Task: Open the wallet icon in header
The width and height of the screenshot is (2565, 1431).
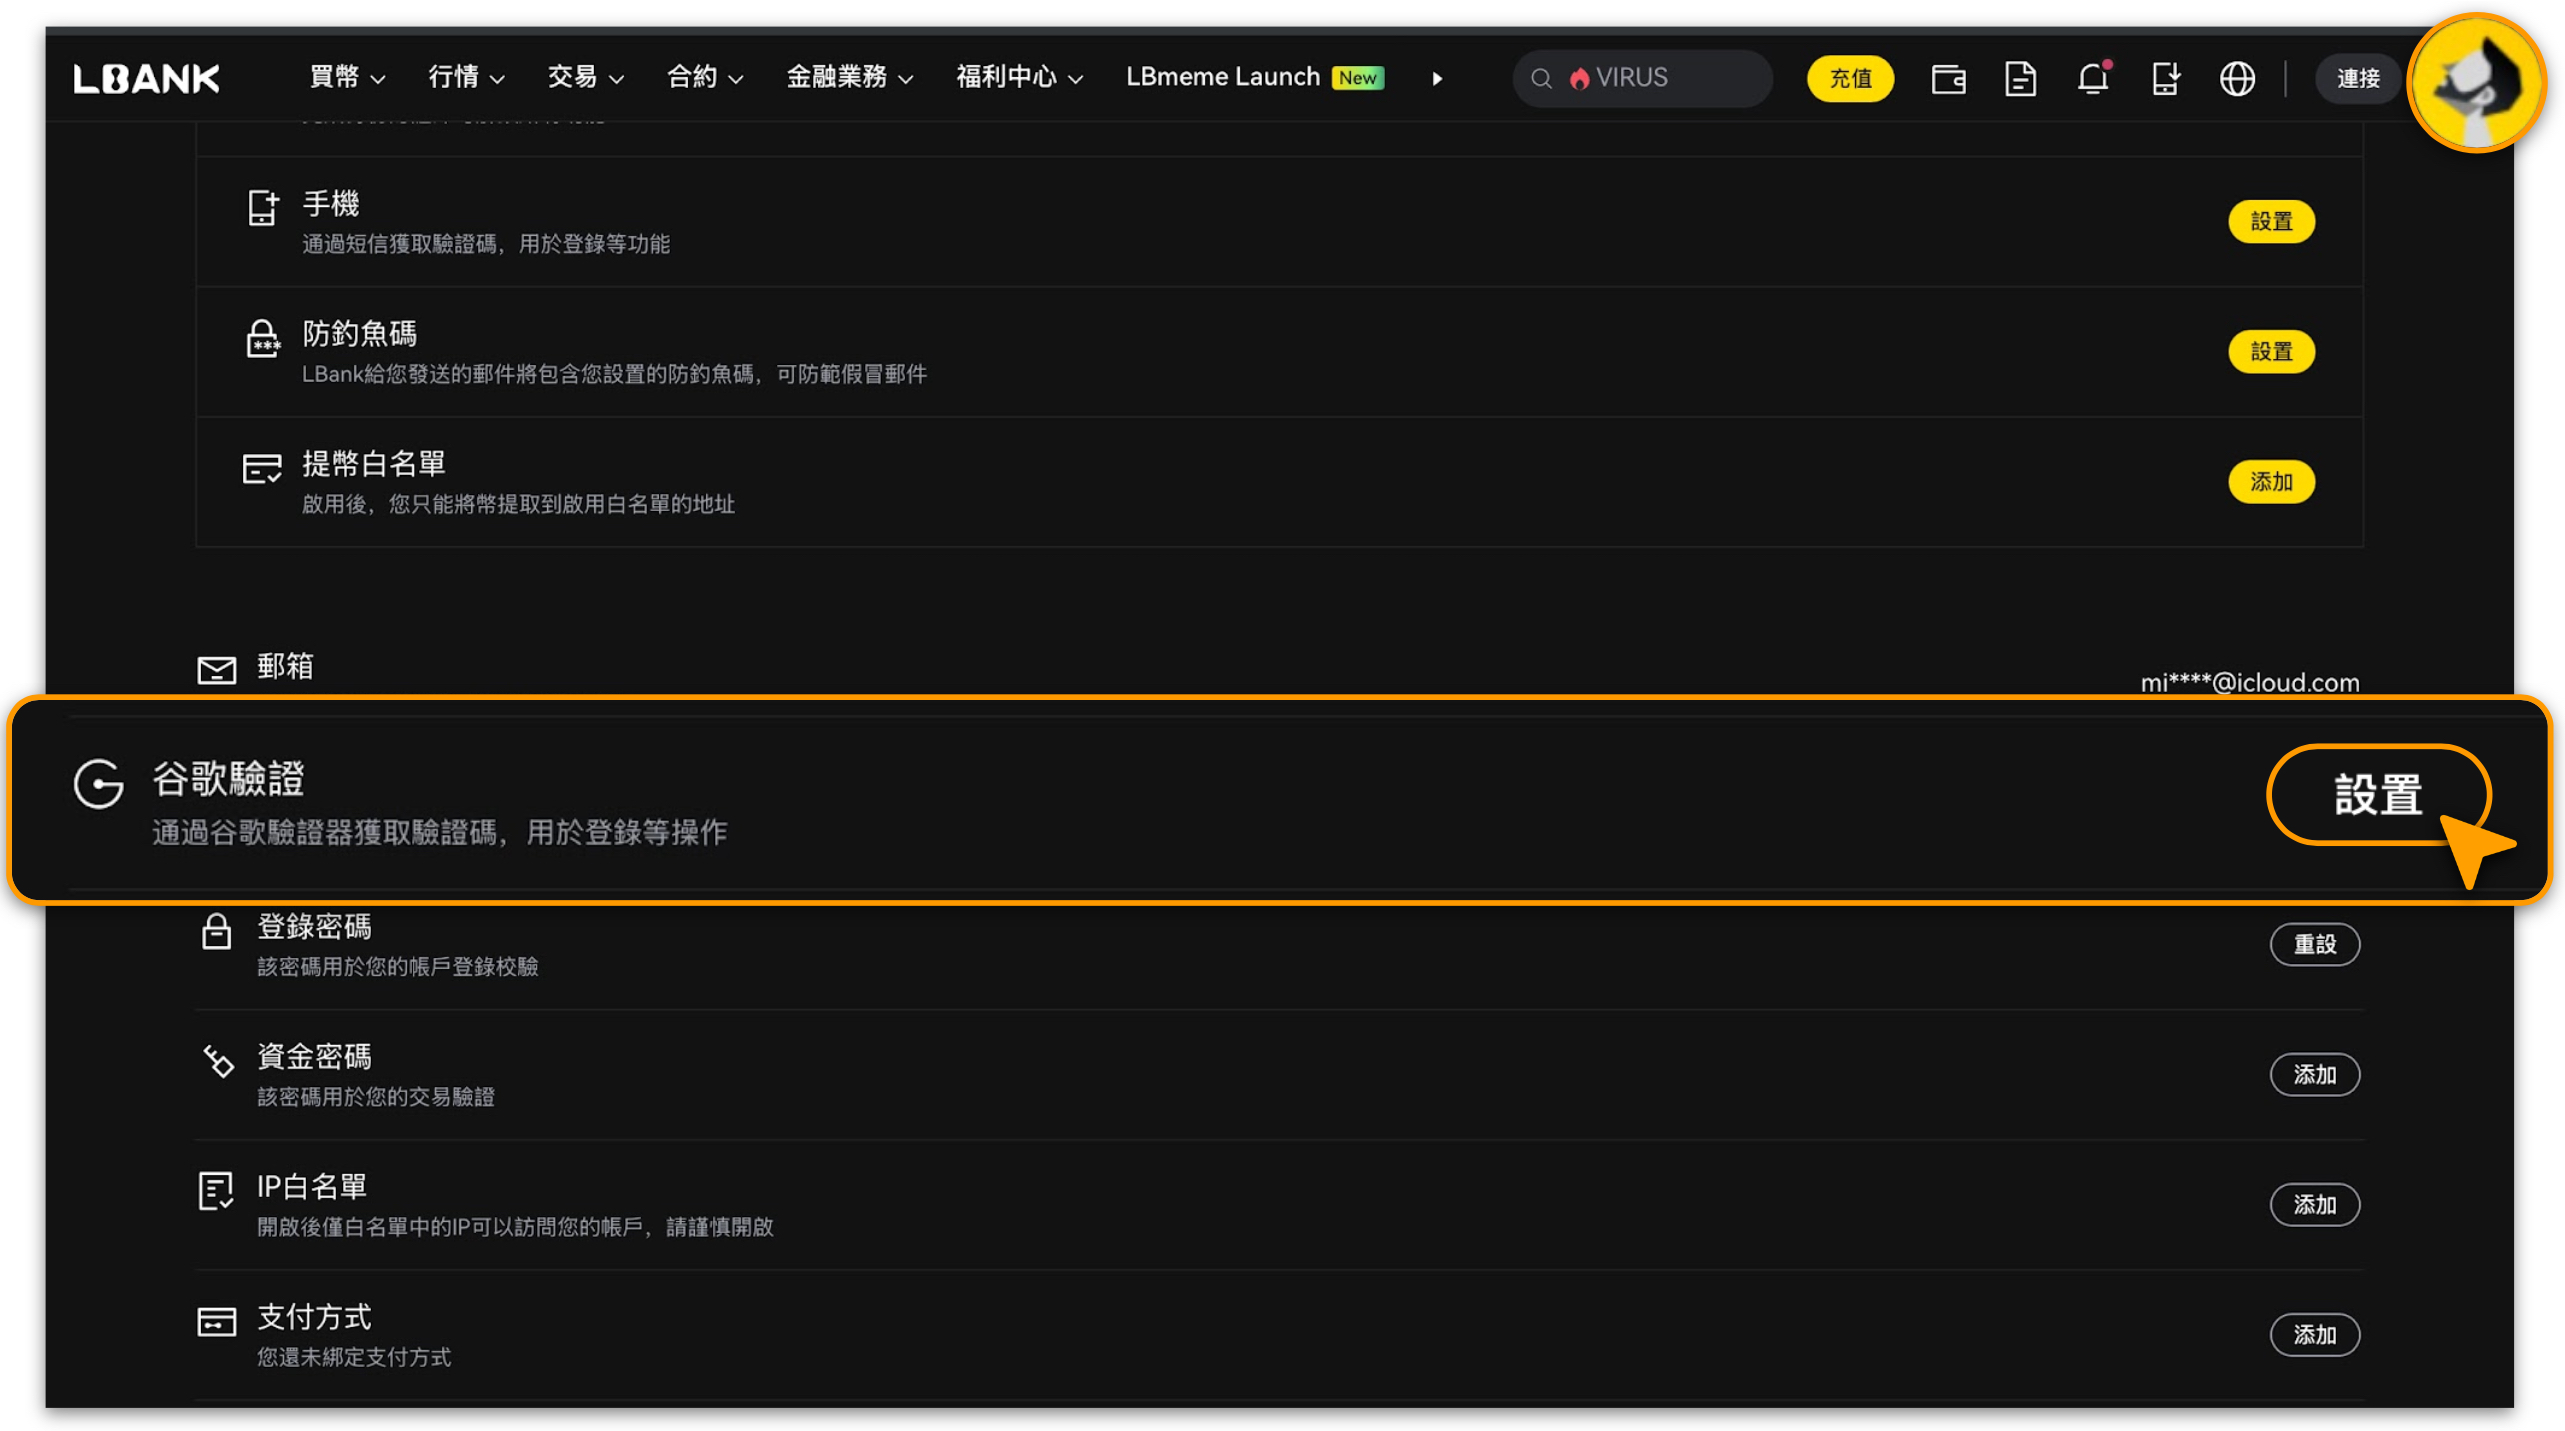Action: pos(1947,78)
